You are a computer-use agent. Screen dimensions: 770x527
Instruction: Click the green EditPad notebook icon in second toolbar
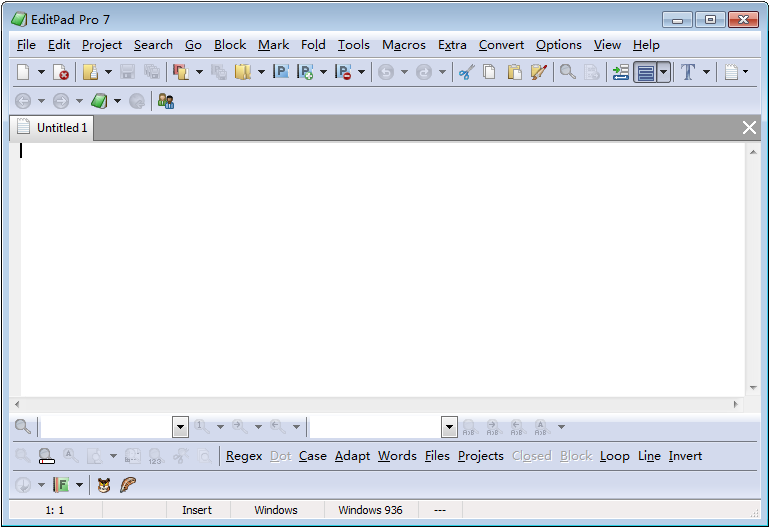tap(99, 101)
